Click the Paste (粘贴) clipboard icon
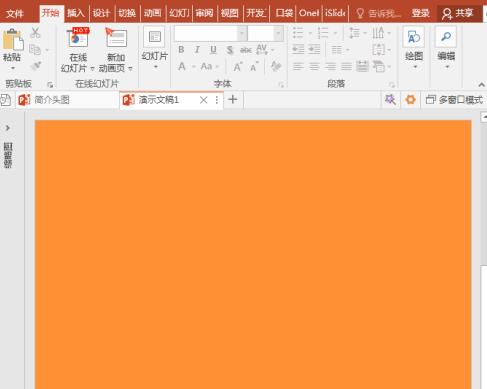 click(13, 39)
